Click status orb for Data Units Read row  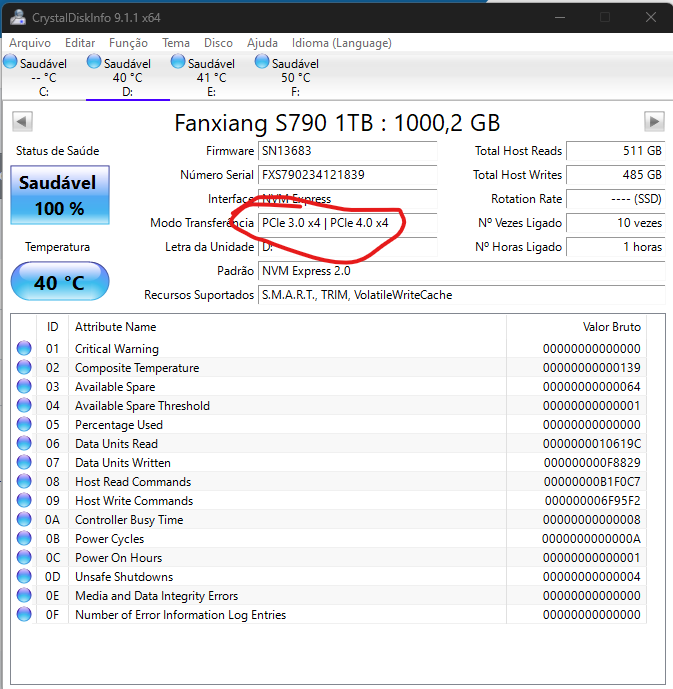click(24, 443)
